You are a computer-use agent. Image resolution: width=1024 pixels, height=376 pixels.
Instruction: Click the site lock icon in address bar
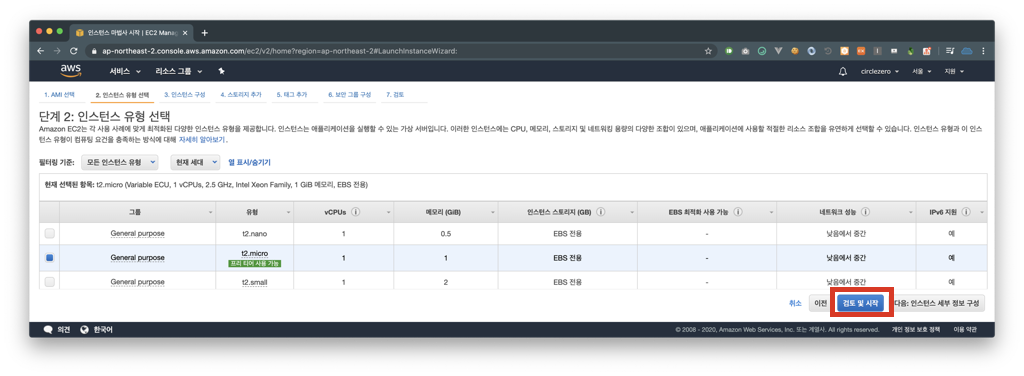[x=95, y=51]
